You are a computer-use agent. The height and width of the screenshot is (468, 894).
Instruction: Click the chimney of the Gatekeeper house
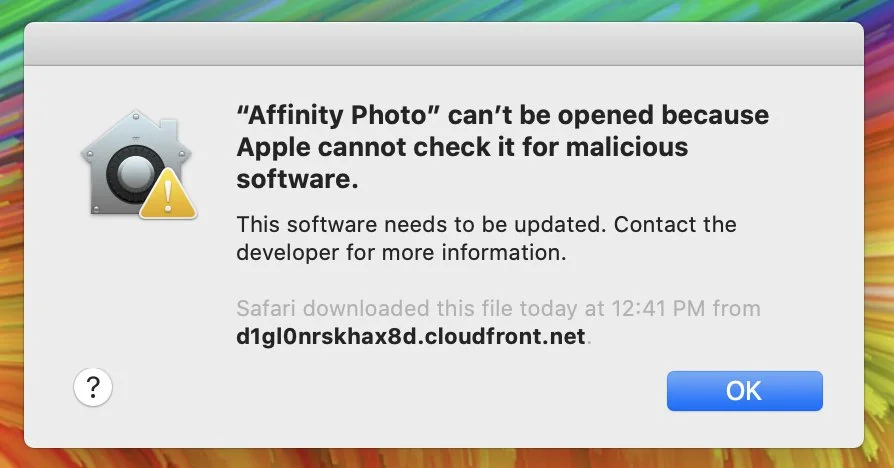(168, 129)
